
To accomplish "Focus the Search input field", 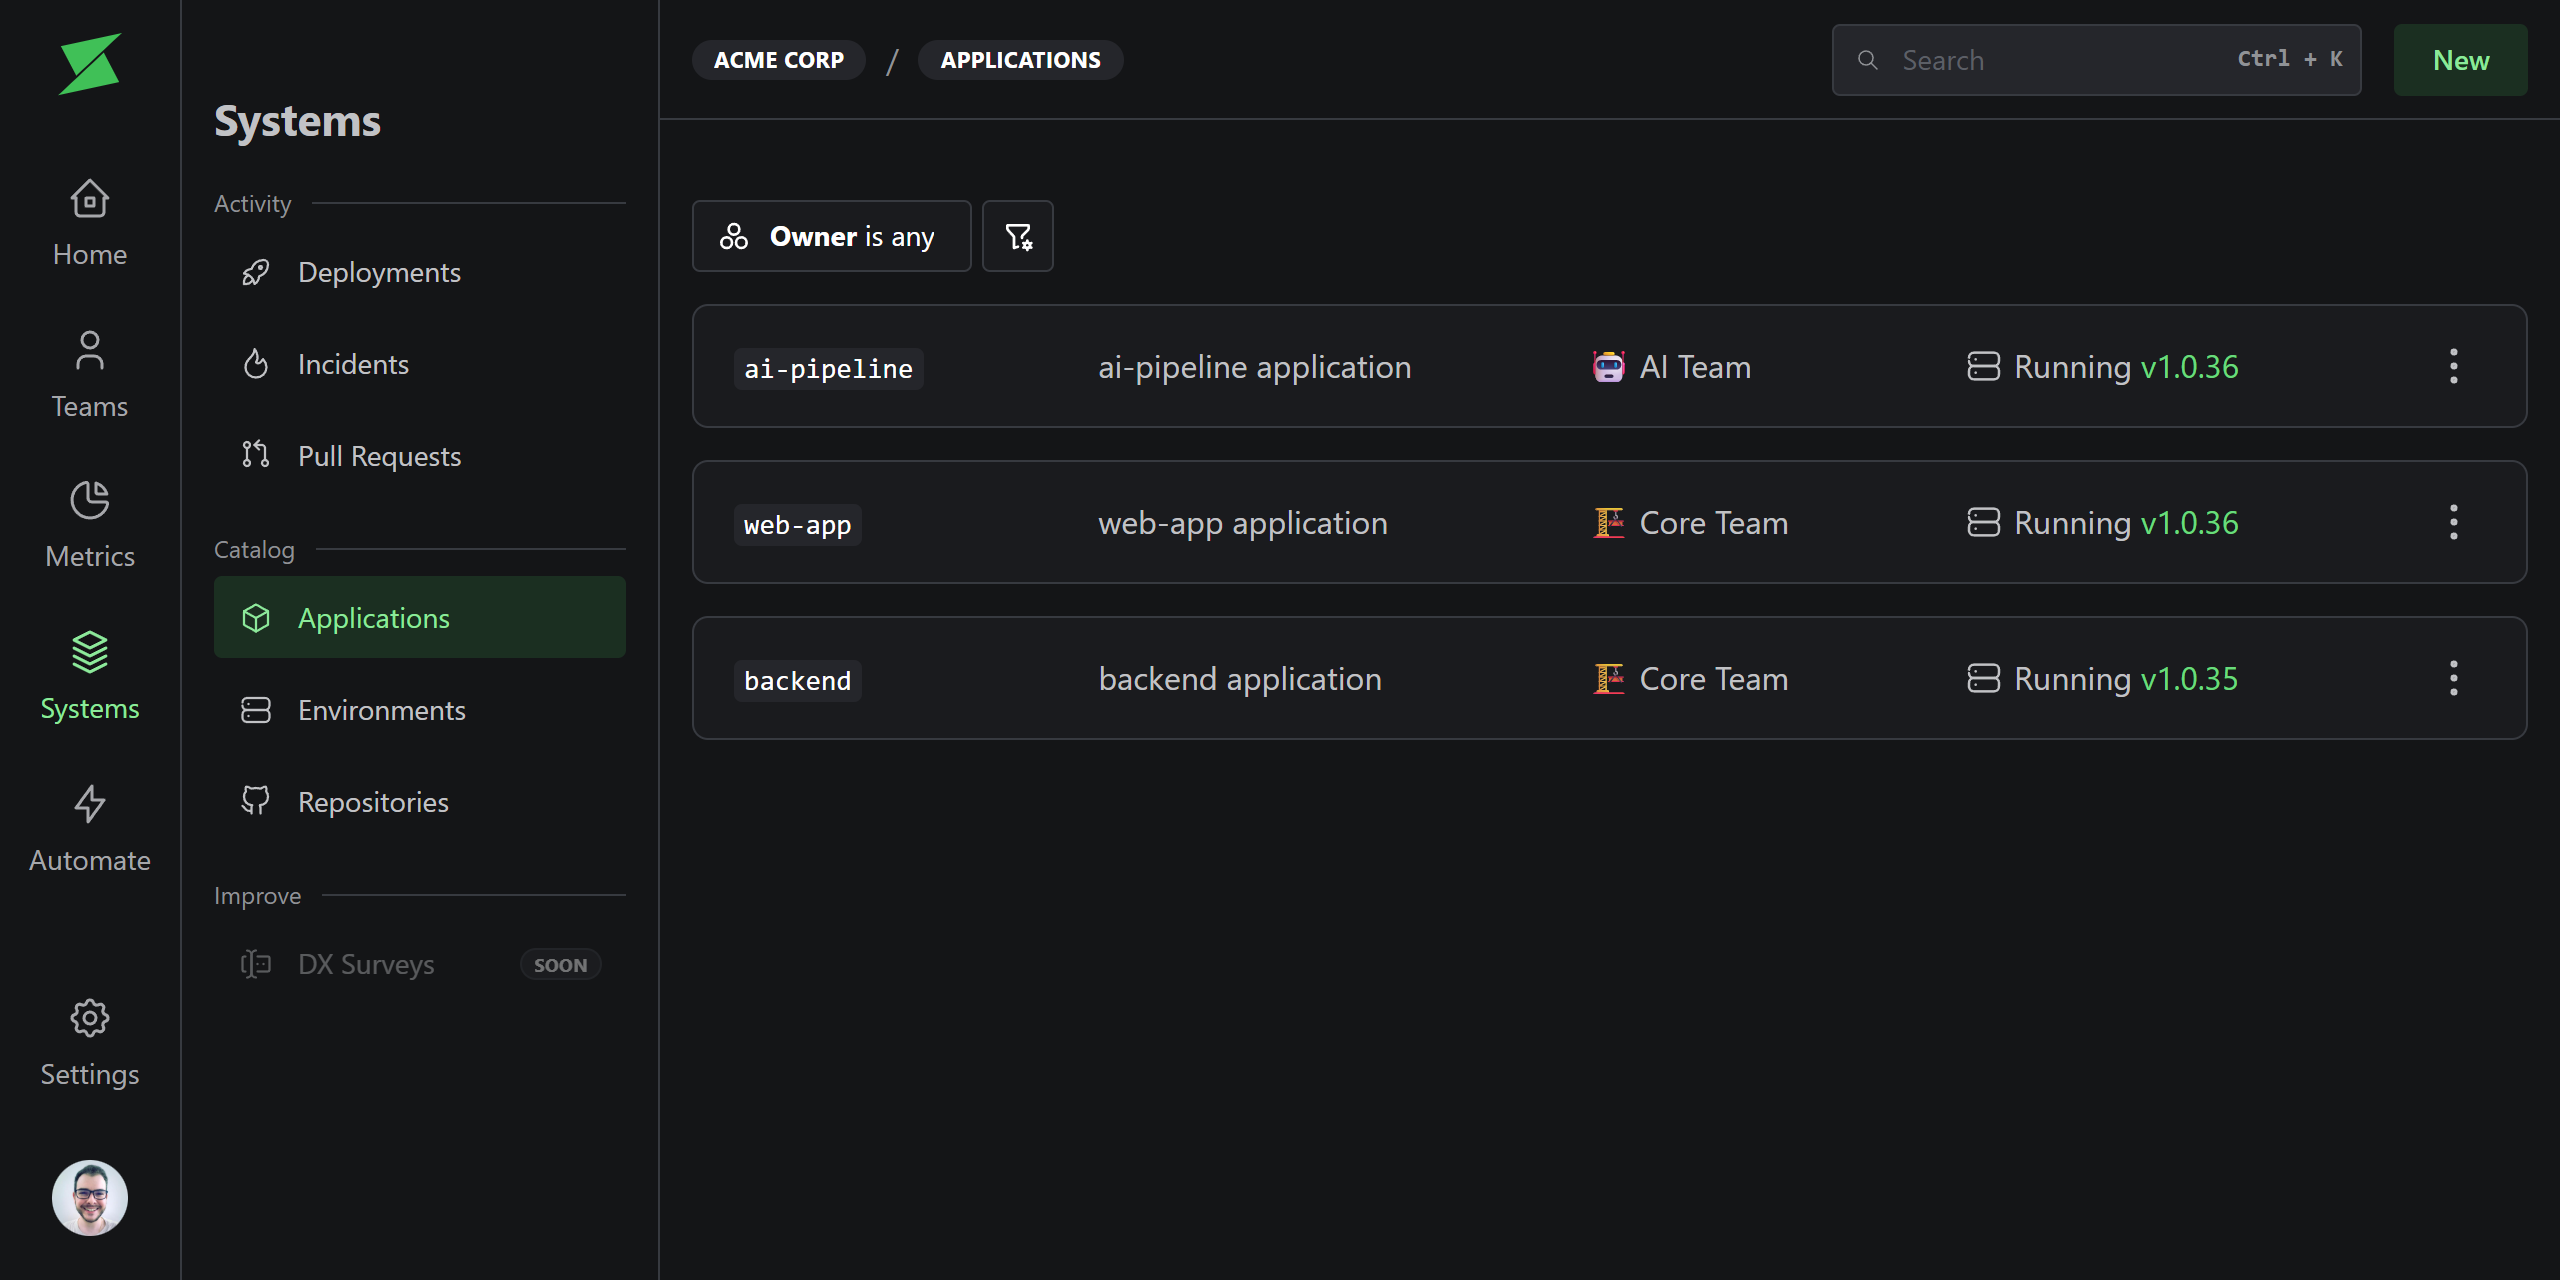I will [2060, 60].
